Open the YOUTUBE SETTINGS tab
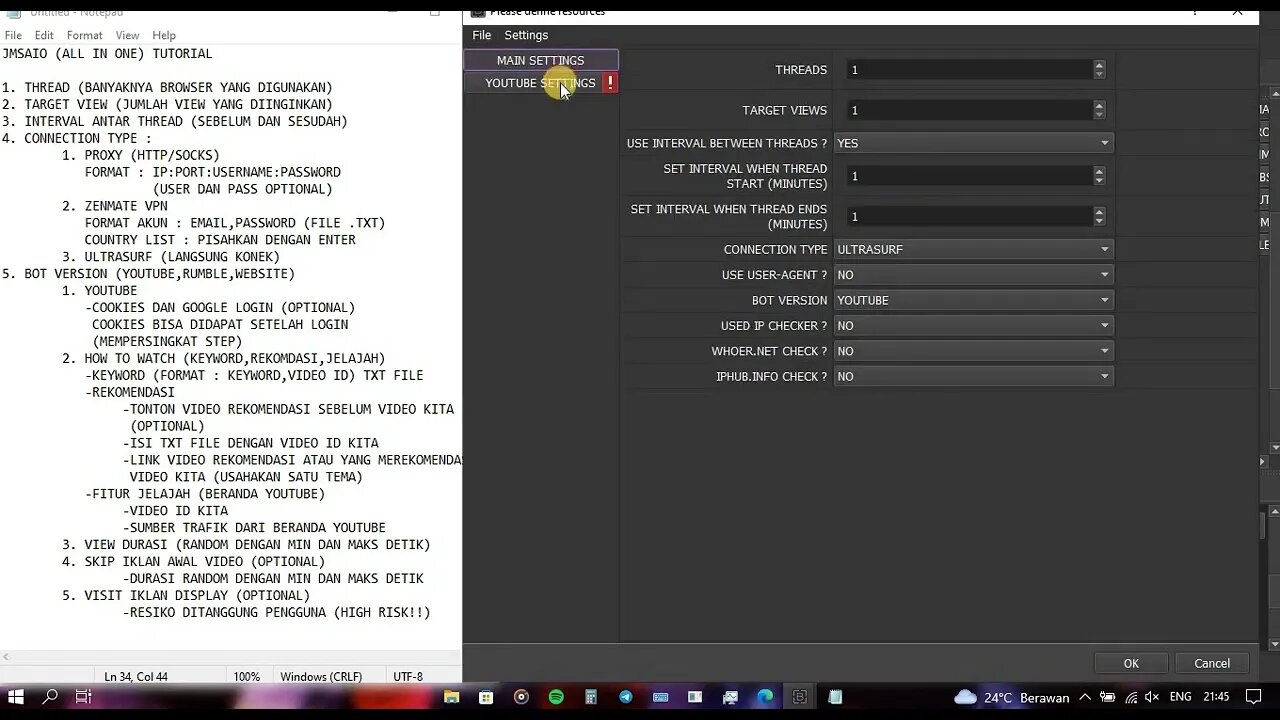 point(540,83)
